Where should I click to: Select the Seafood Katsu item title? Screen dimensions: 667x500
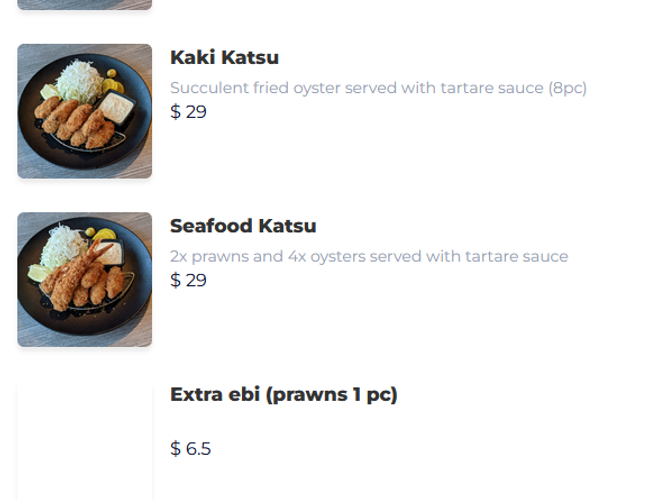coord(243,226)
